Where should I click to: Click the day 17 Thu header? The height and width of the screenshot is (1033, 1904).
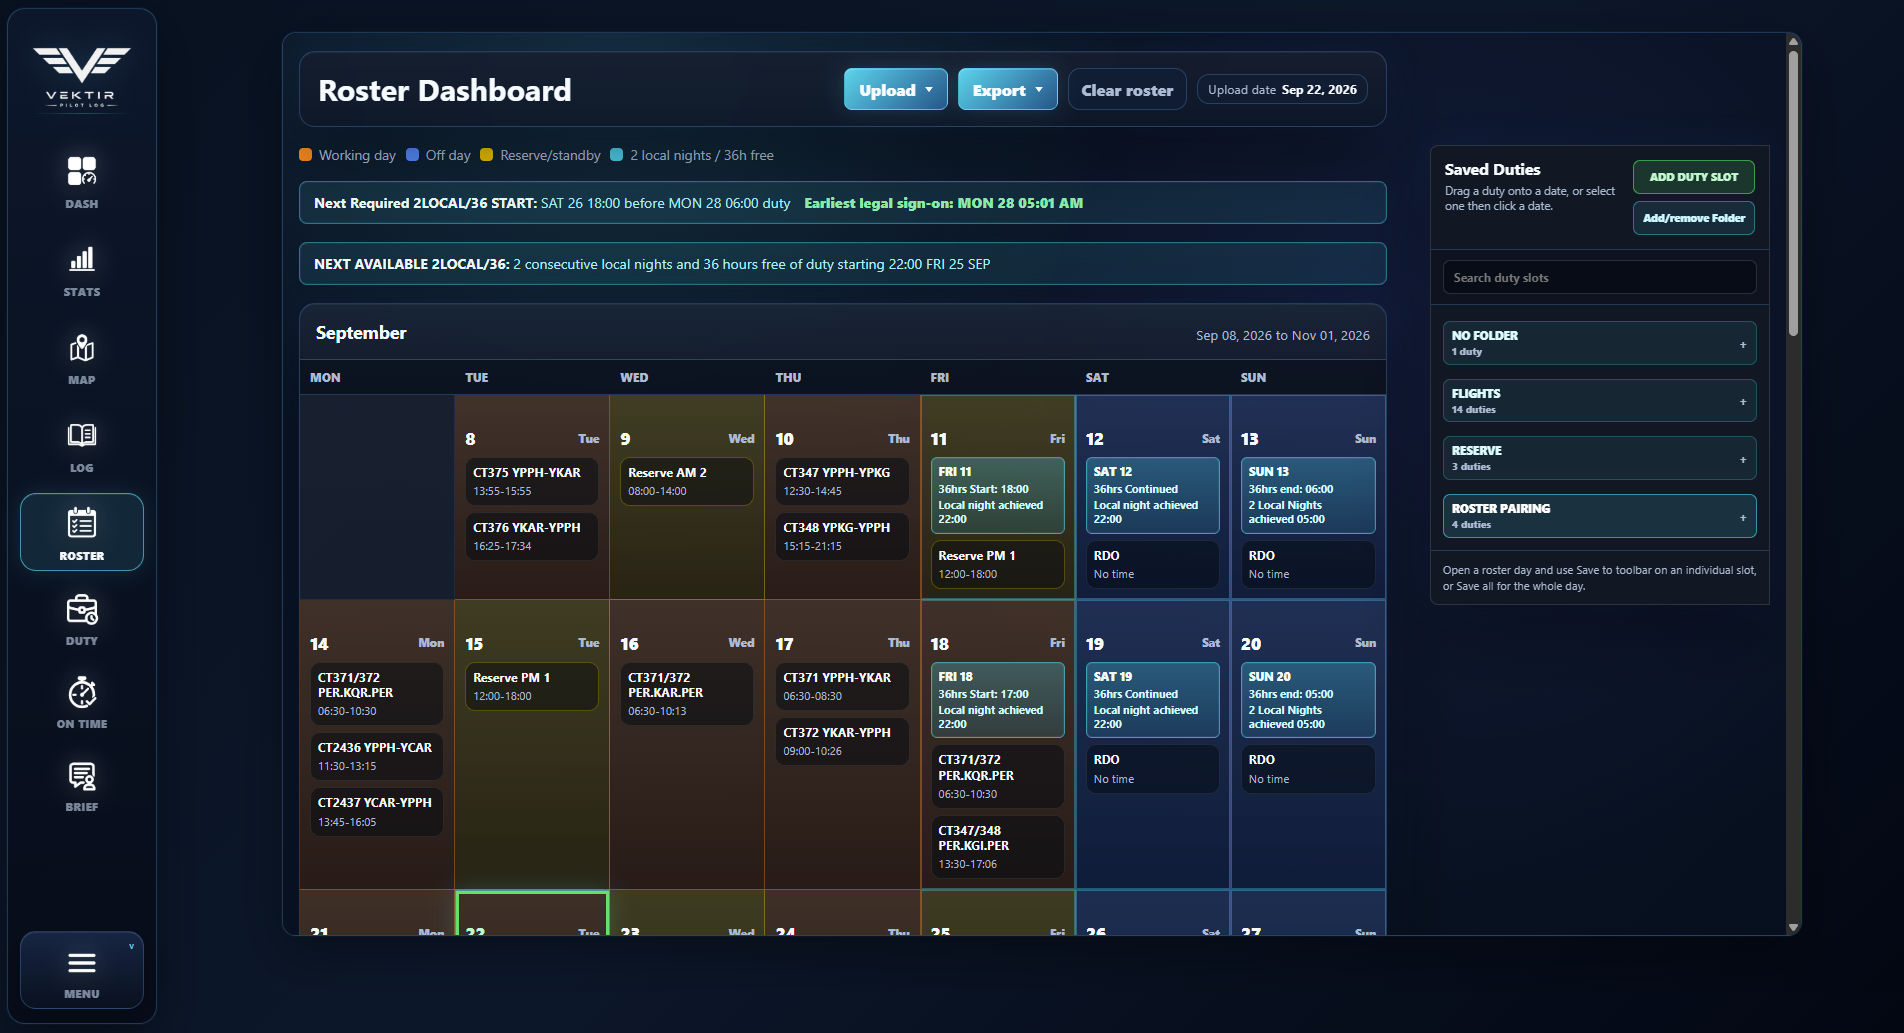click(x=842, y=643)
